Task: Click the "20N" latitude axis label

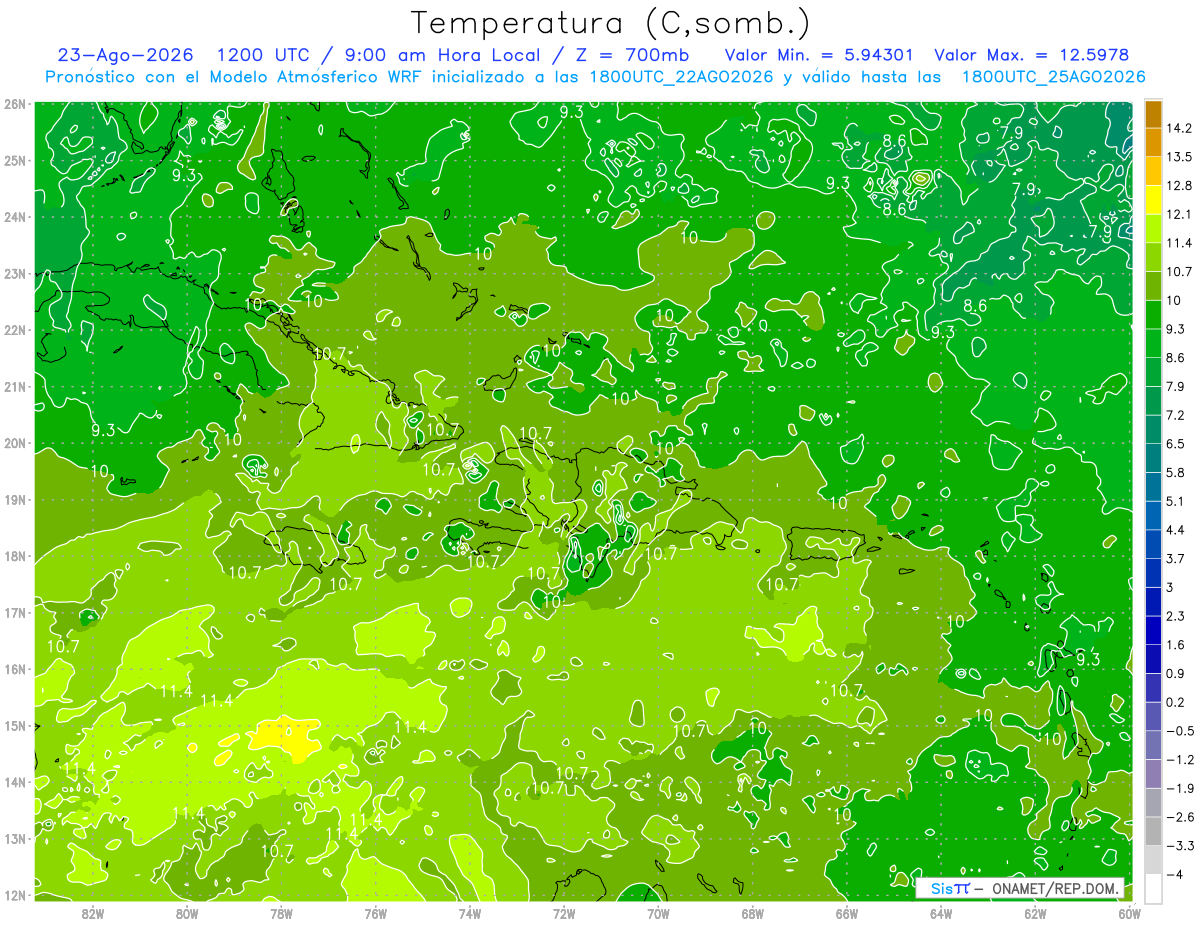Action: coord(15,443)
